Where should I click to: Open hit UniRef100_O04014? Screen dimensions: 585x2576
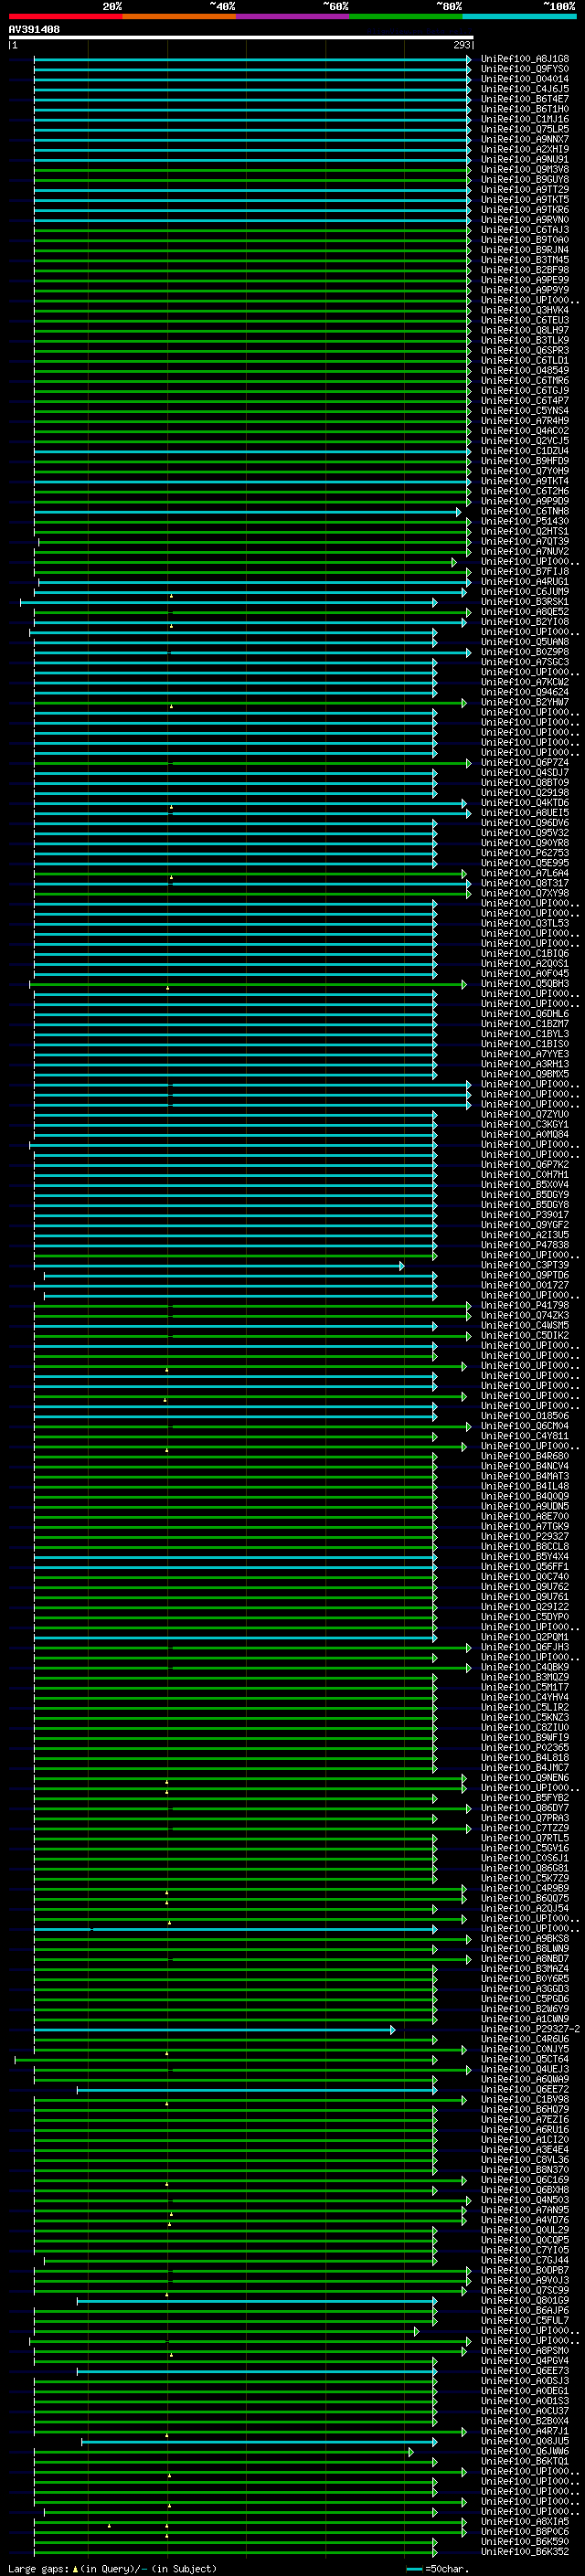pos(525,79)
